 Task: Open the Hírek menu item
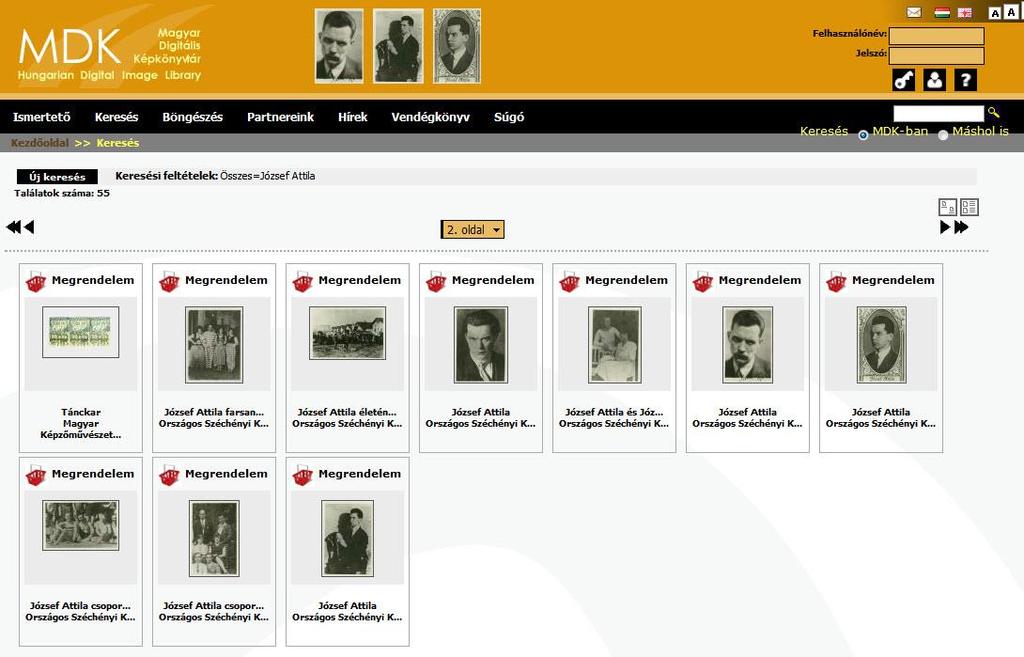tap(353, 117)
